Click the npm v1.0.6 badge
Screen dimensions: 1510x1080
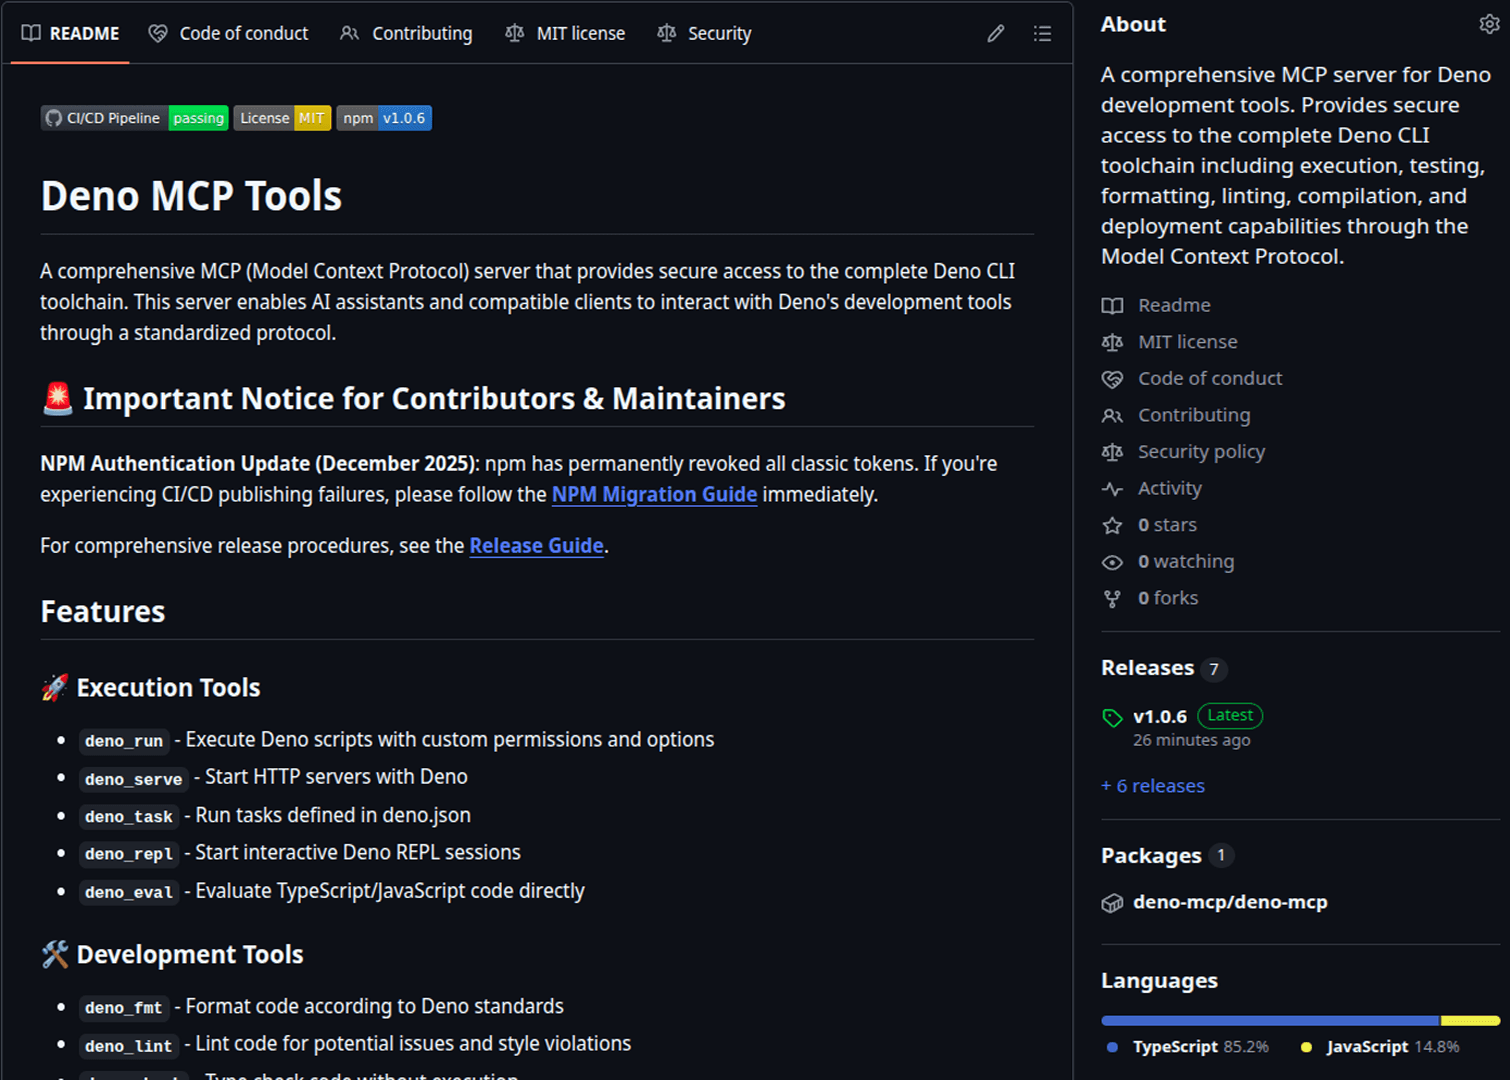[x=384, y=118]
